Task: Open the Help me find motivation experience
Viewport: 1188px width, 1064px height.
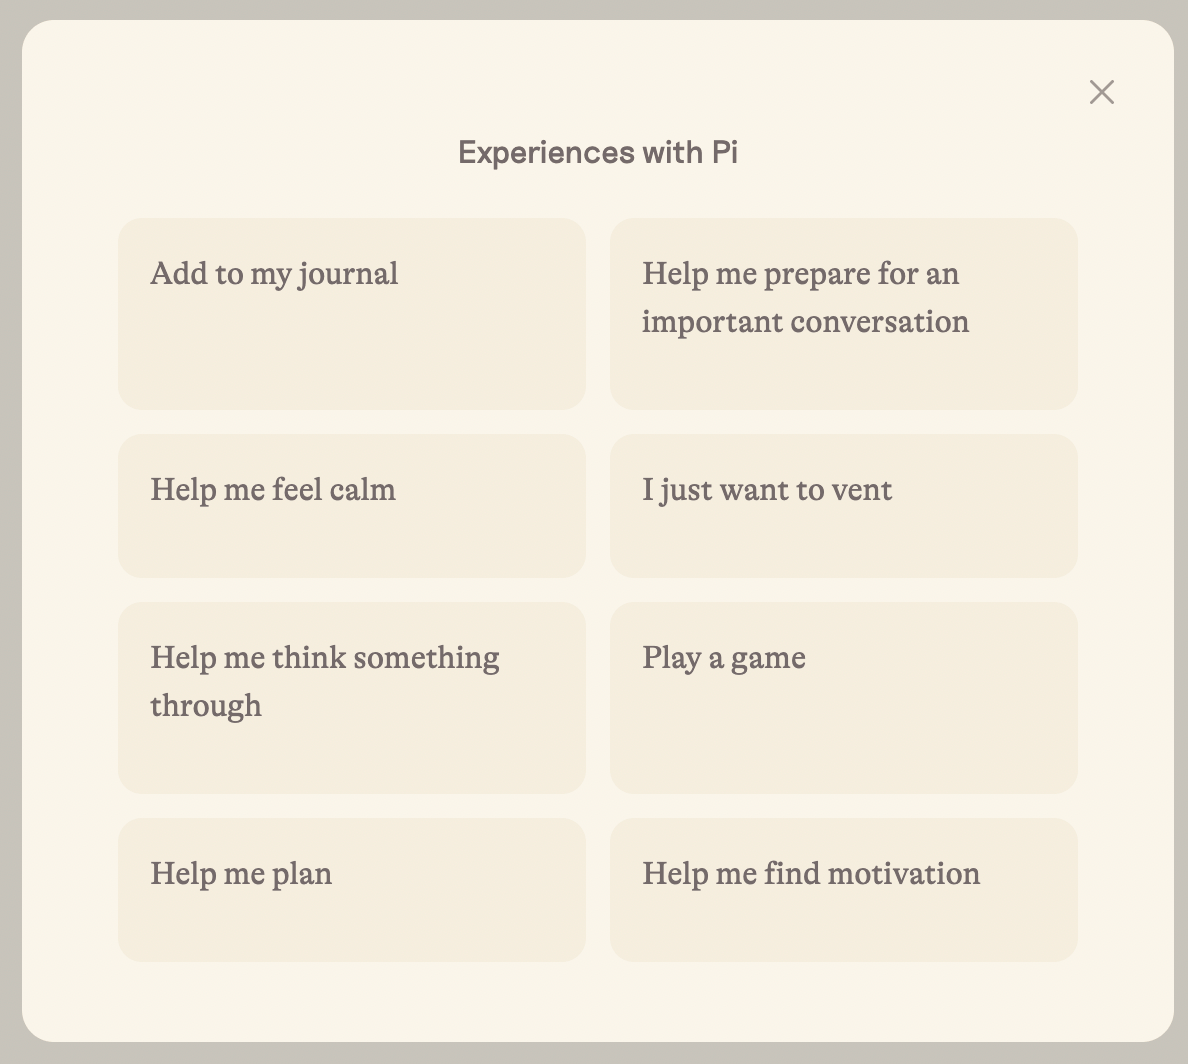Action: [x=843, y=889]
